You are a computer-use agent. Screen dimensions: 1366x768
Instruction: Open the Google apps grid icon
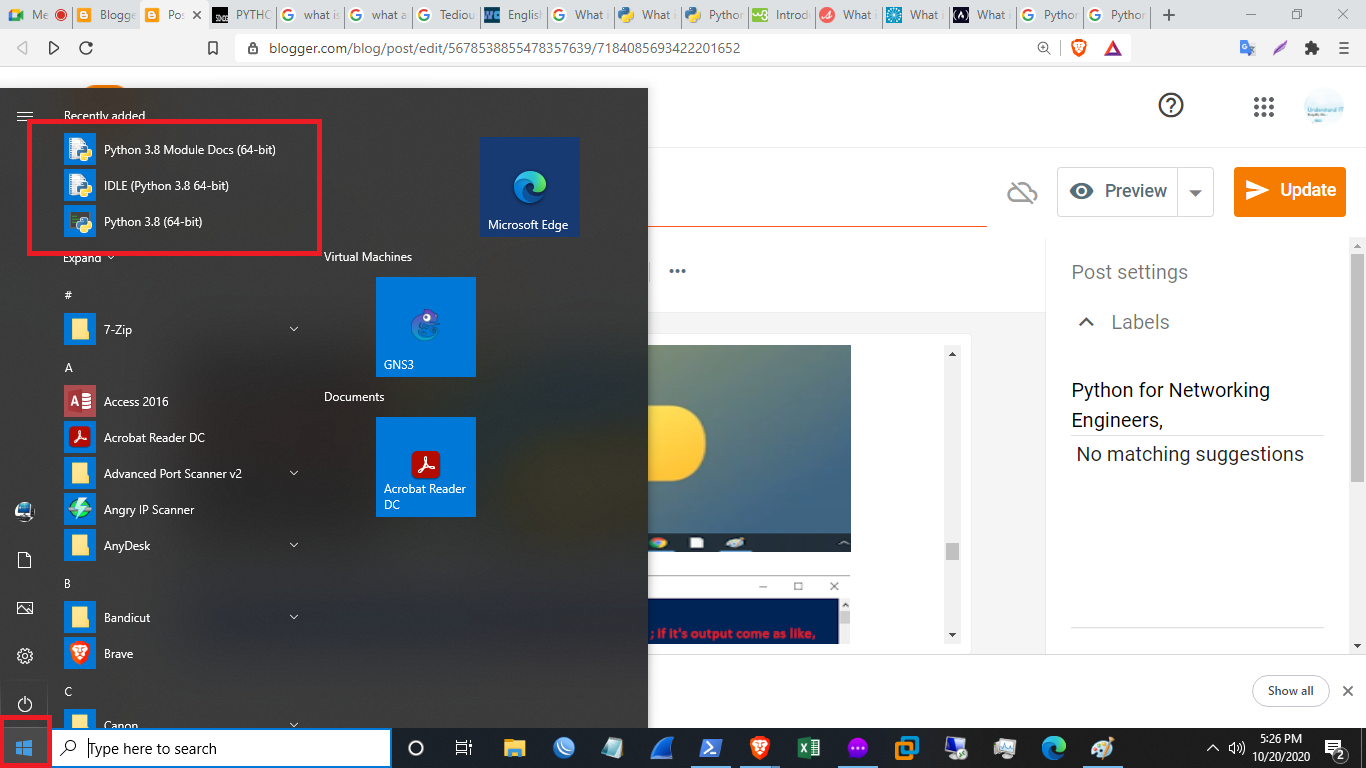1263,107
